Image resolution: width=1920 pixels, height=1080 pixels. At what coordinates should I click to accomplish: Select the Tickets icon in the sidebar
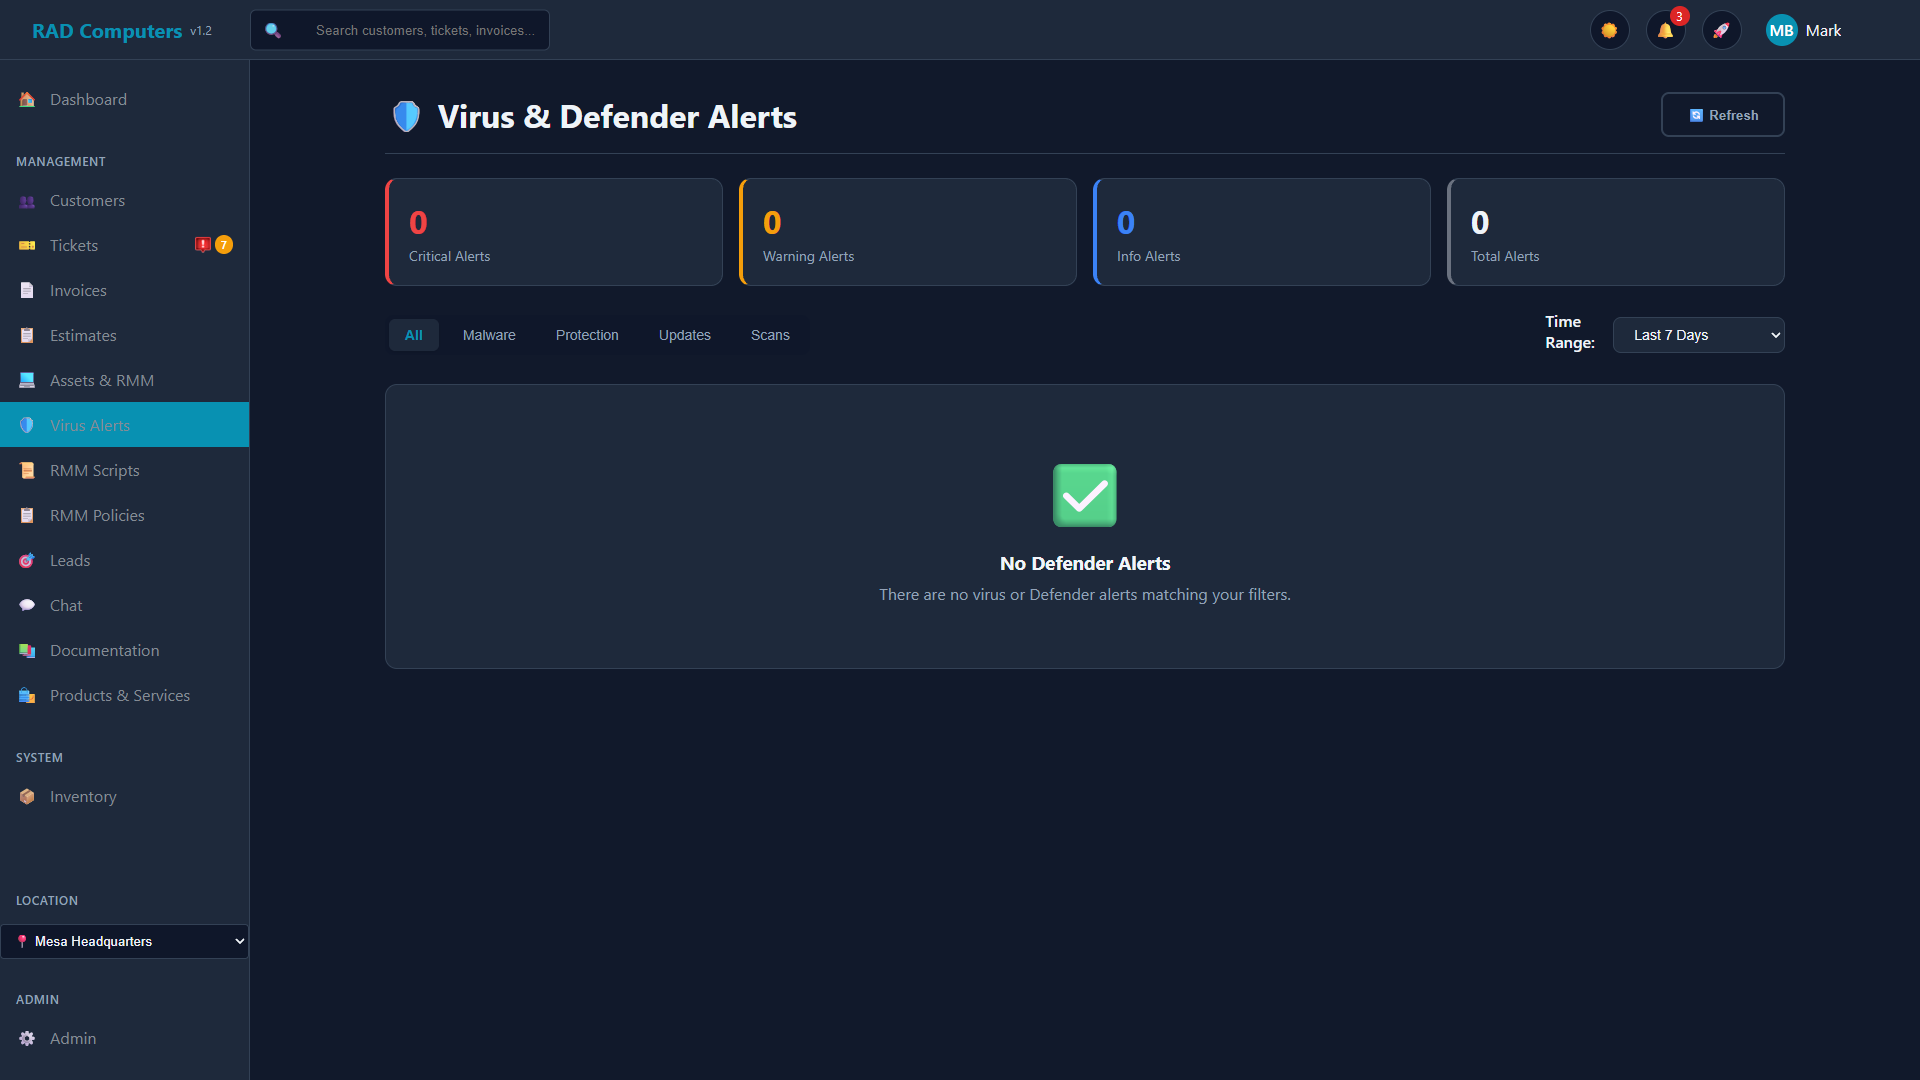pyautogui.click(x=26, y=245)
